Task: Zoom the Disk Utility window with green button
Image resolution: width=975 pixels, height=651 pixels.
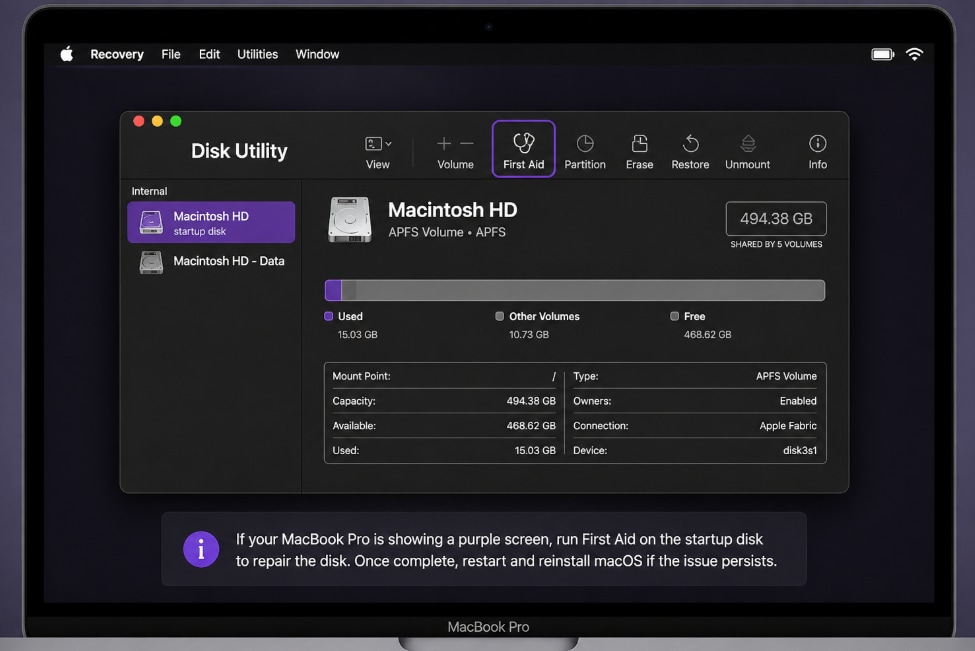Action: point(176,121)
